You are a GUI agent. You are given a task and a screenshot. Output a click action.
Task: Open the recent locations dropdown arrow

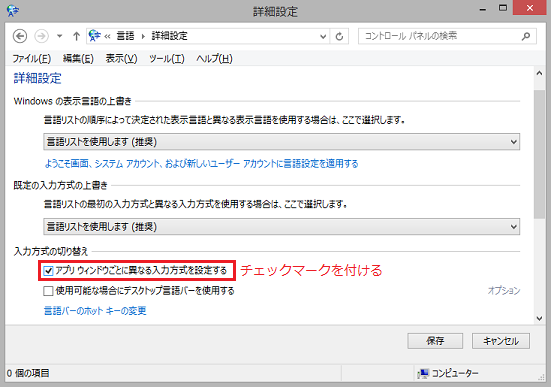[60, 36]
